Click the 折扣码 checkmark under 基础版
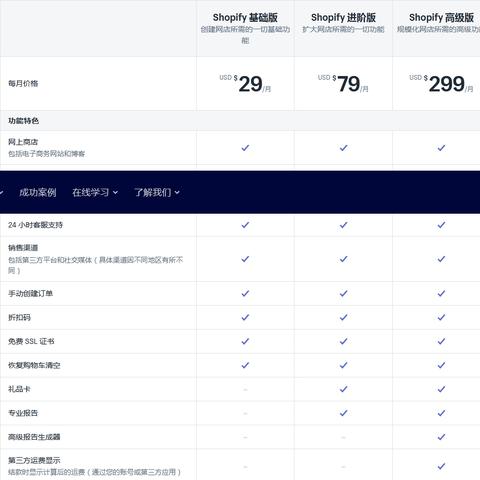Screen dimensions: 480x480 [245, 317]
